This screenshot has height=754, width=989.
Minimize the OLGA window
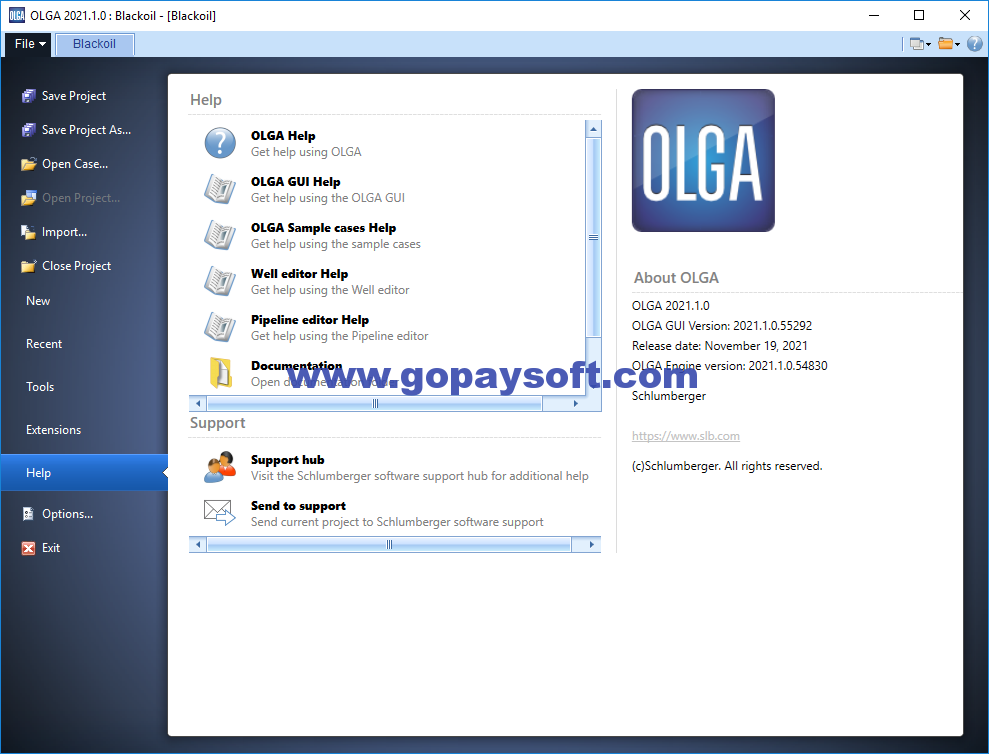[x=874, y=15]
